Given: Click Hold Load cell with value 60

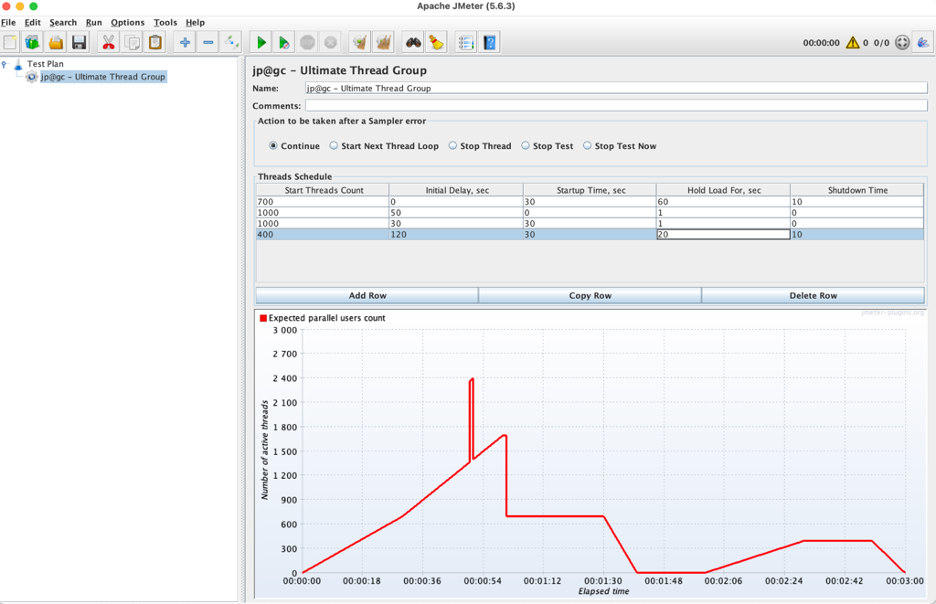Looking at the screenshot, I should tap(723, 202).
